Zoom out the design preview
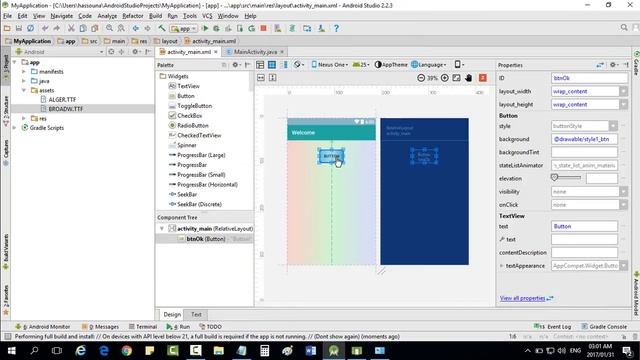The height and width of the screenshot is (360, 640). 421,78
